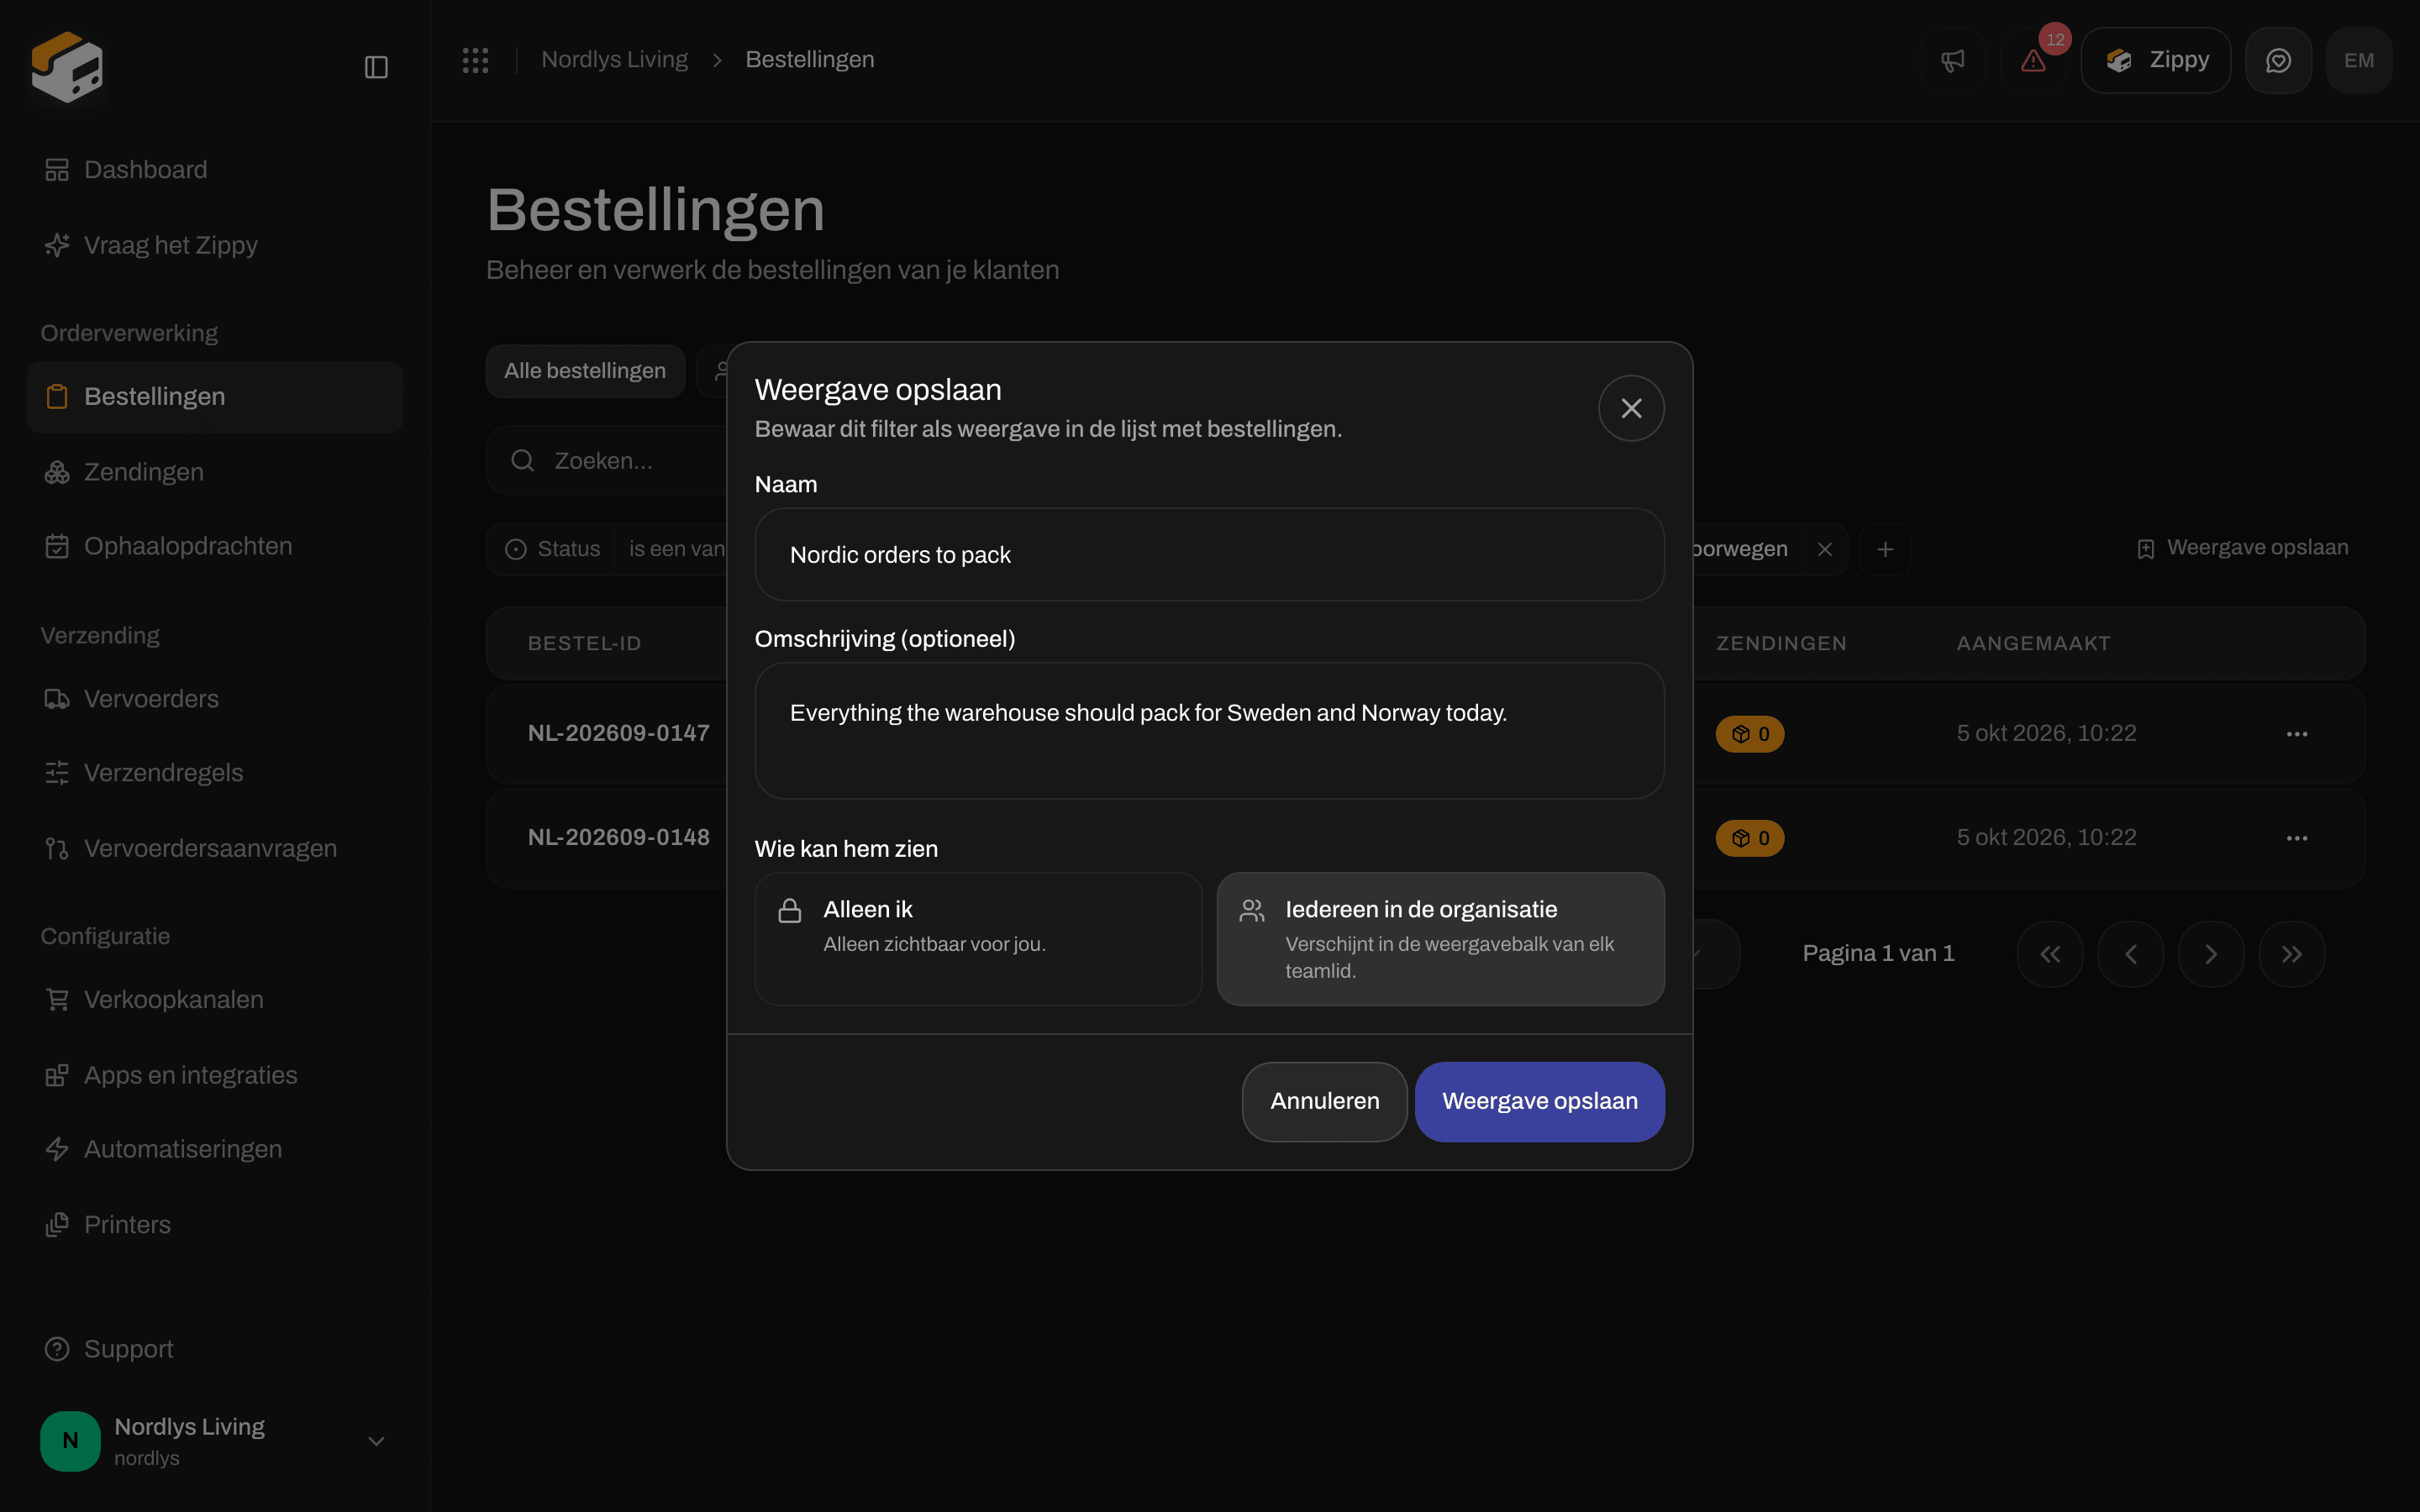Click the Printers icon in sidebar
Image resolution: width=2420 pixels, height=1512 pixels.
[57, 1225]
